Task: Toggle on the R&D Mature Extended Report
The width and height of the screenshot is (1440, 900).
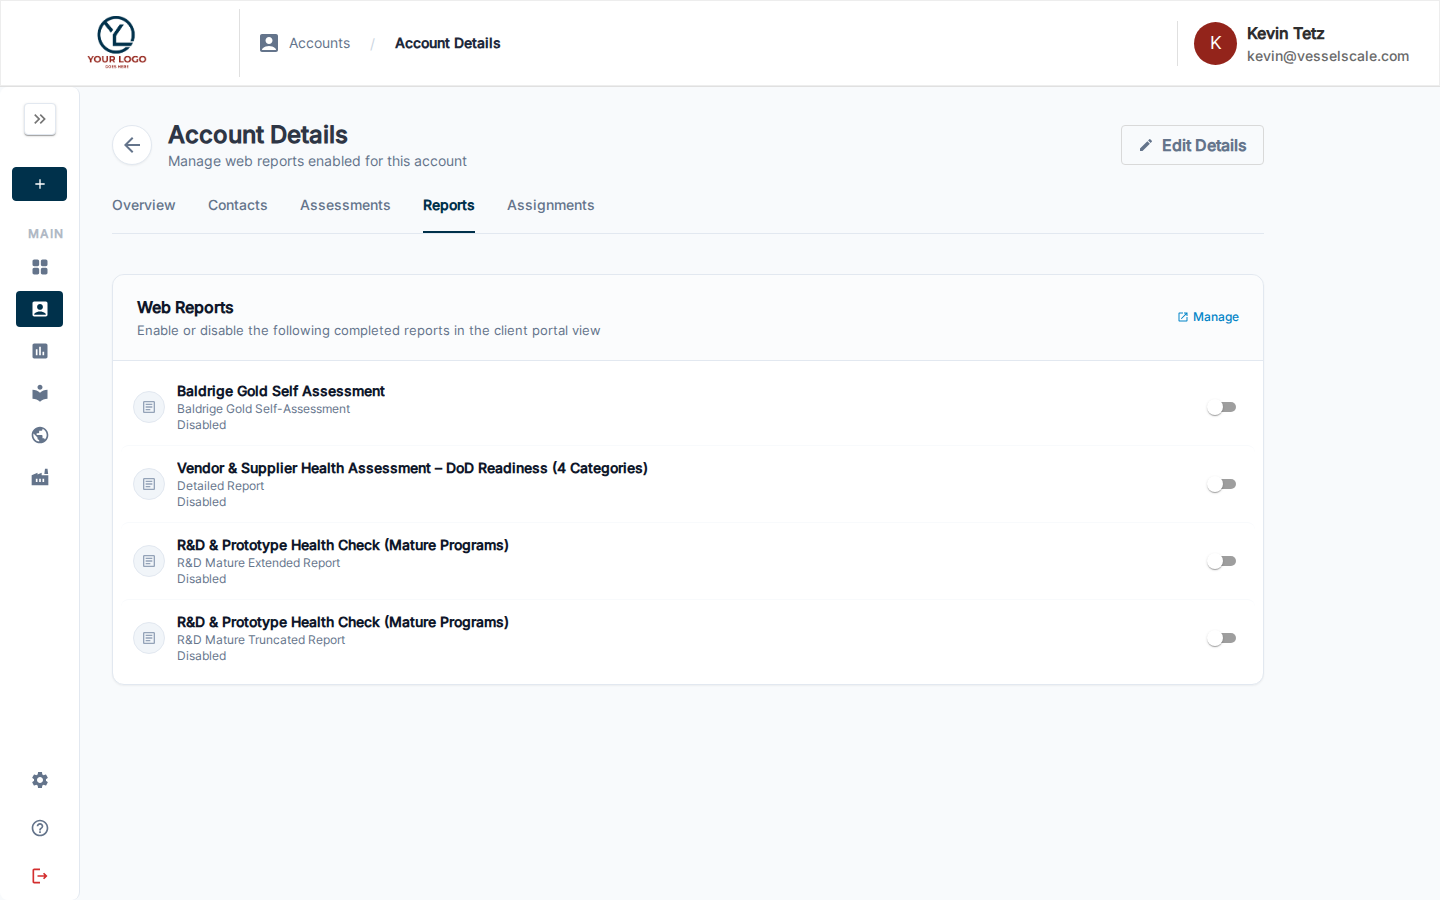Action: tap(1222, 561)
